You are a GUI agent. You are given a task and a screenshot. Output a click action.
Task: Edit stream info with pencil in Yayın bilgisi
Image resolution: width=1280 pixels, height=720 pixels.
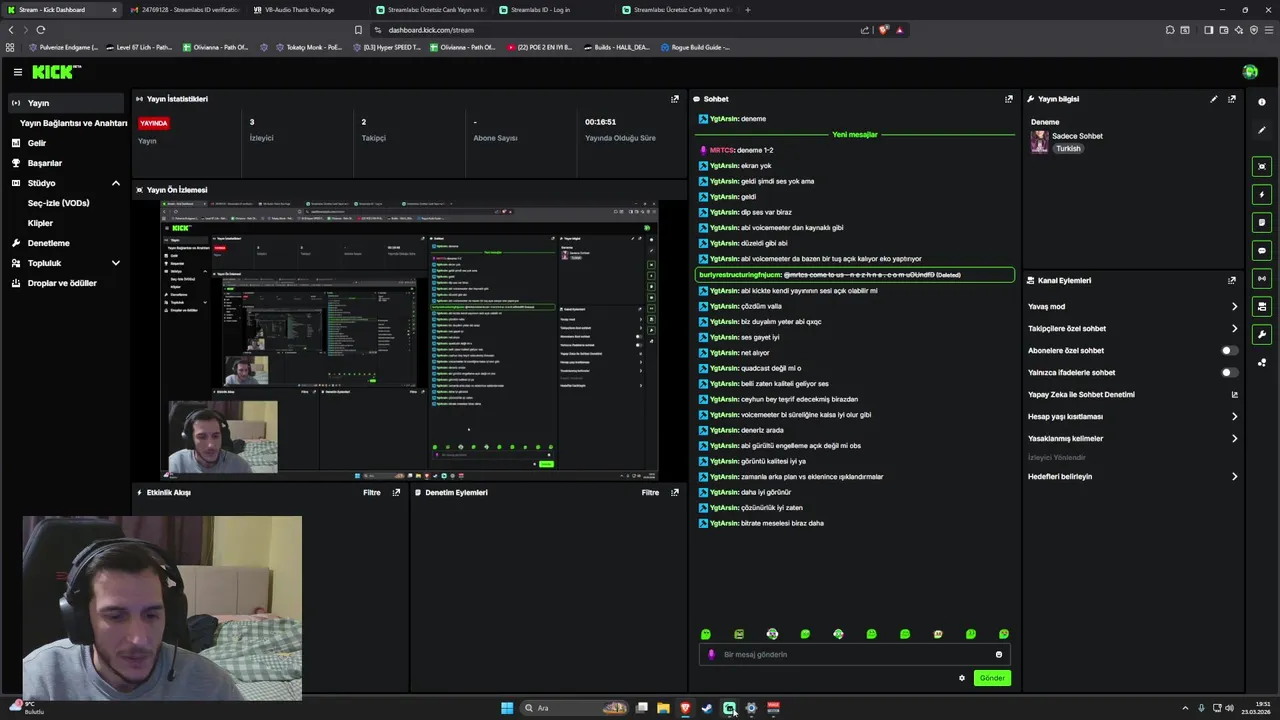(x=1214, y=99)
